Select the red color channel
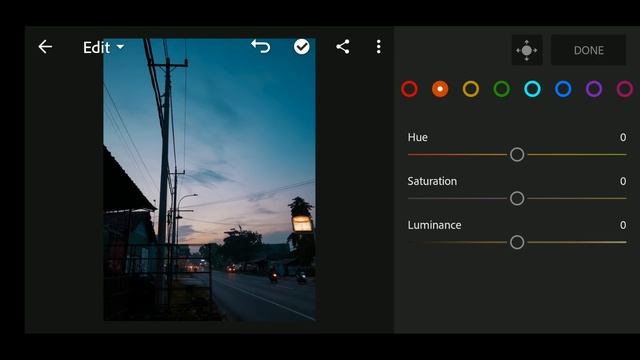This screenshot has height=360, width=640. [x=409, y=89]
